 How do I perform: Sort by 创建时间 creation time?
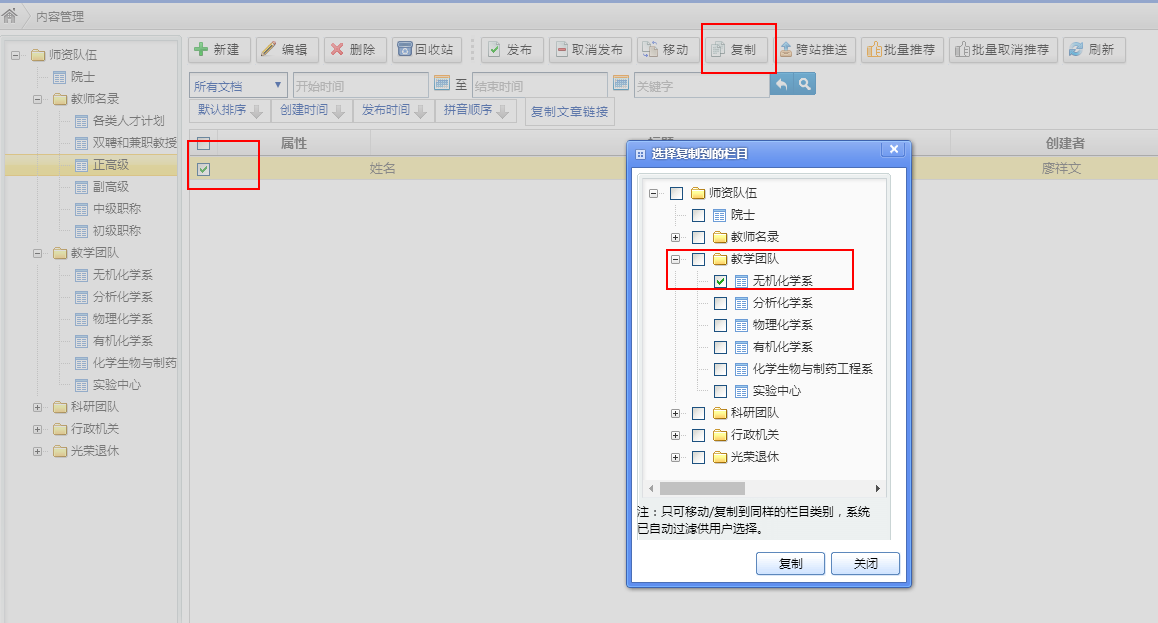tap(311, 111)
